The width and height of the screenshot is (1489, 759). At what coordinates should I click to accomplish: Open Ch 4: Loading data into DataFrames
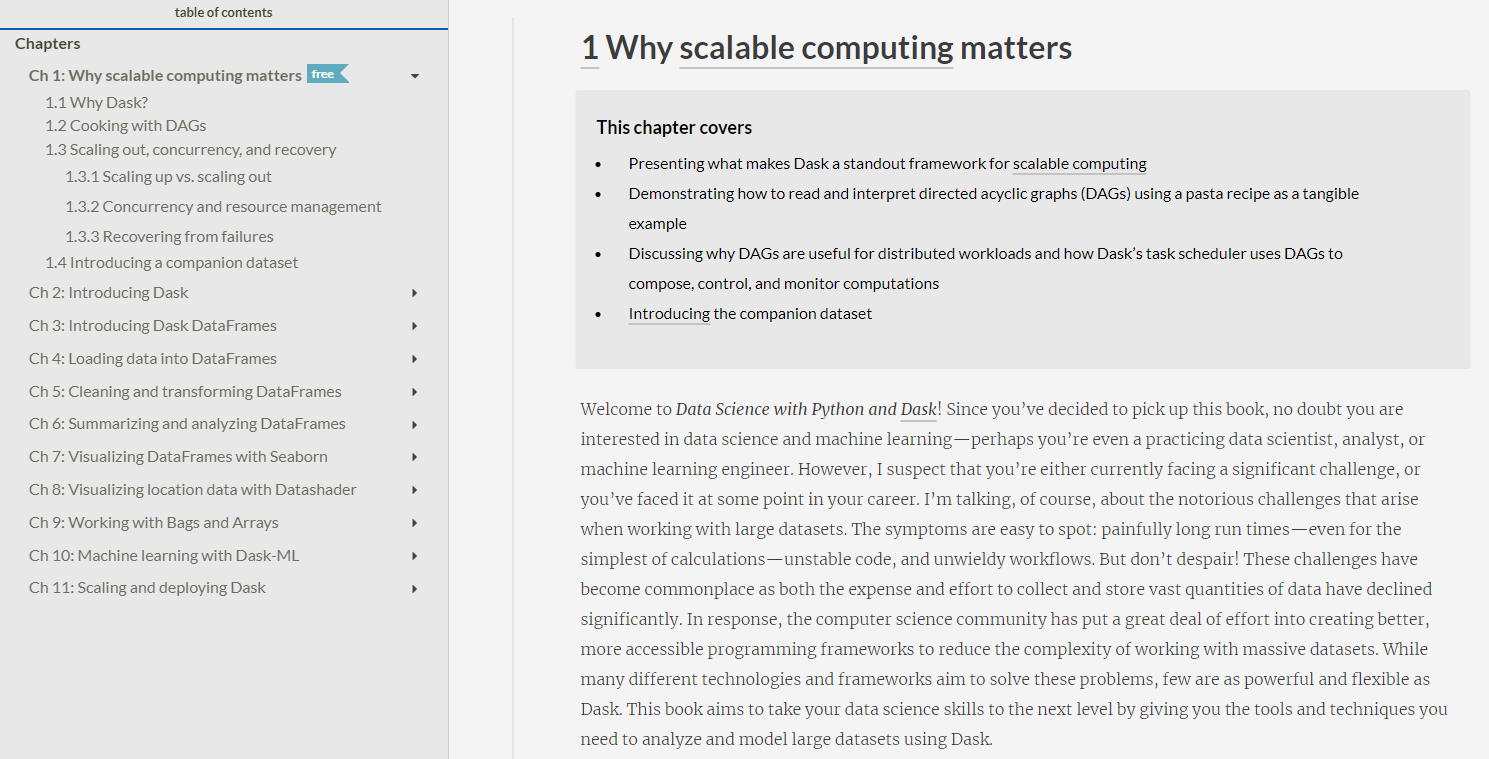tap(152, 359)
